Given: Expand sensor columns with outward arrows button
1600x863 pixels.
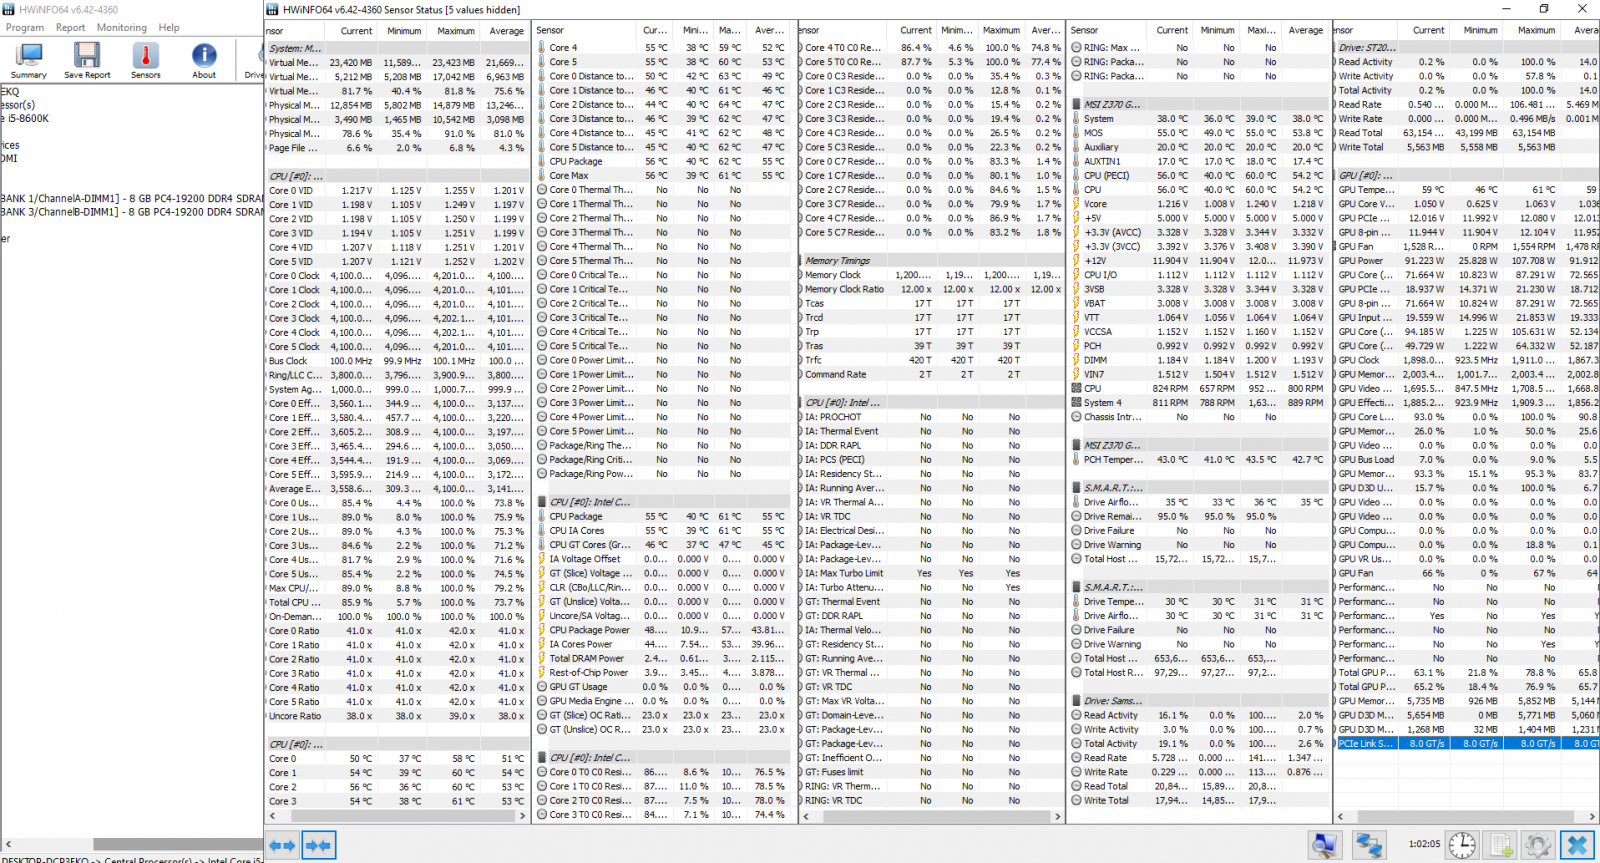Looking at the screenshot, I should point(282,846).
